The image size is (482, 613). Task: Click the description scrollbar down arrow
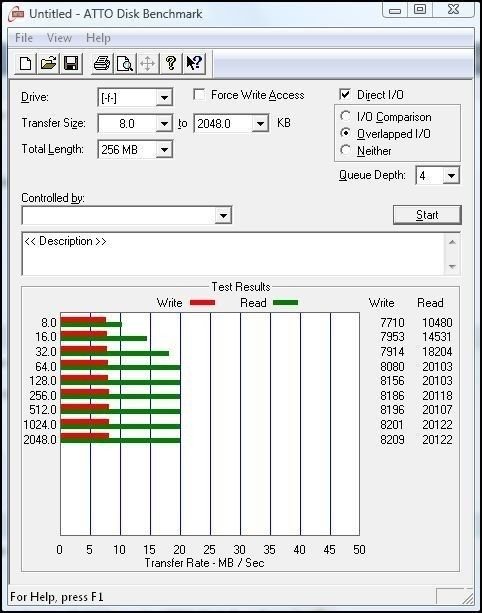point(452,267)
